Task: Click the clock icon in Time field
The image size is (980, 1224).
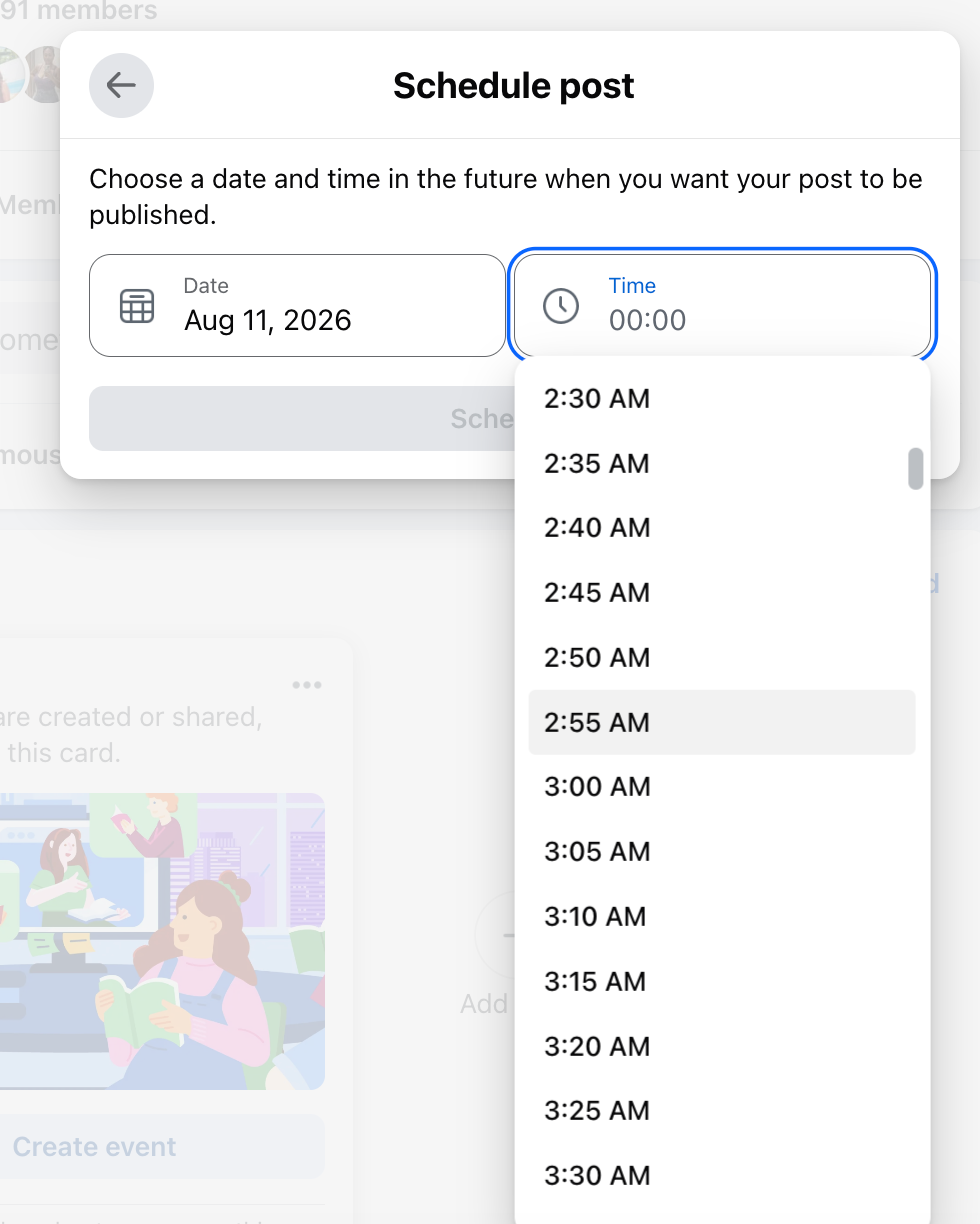Action: (x=561, y=306)
